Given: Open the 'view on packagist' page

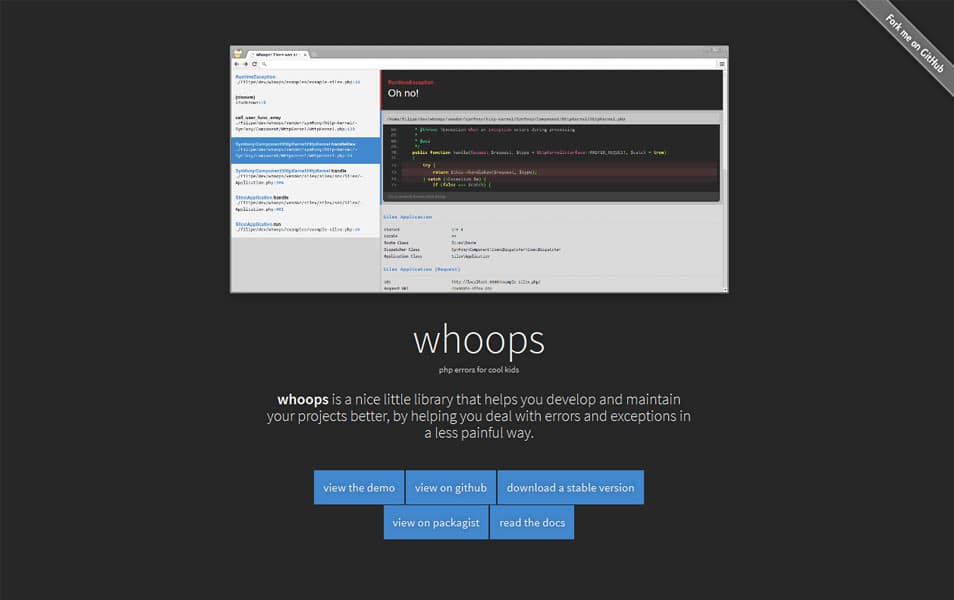Looking at the screenshot, I should [435, 522].
